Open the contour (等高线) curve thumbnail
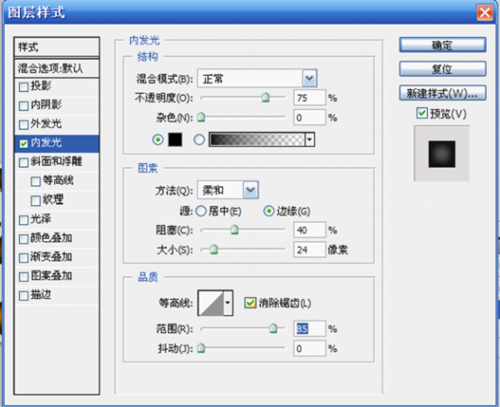 [211, 303]
